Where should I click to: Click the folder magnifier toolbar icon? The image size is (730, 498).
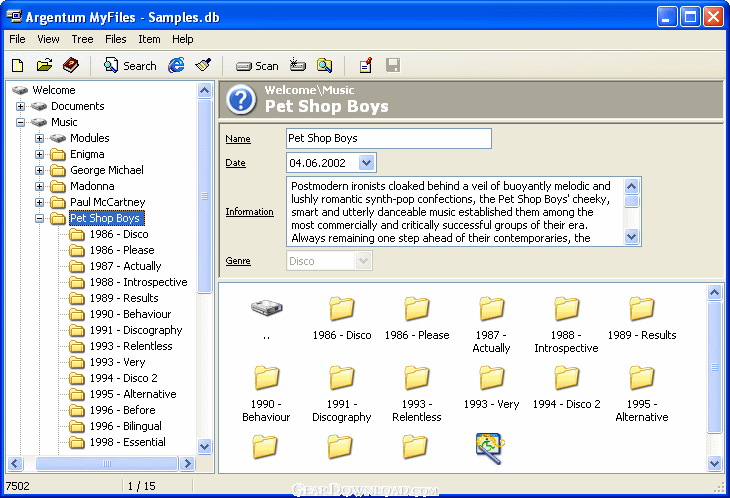pyautogui.click(x=324, y=66)
